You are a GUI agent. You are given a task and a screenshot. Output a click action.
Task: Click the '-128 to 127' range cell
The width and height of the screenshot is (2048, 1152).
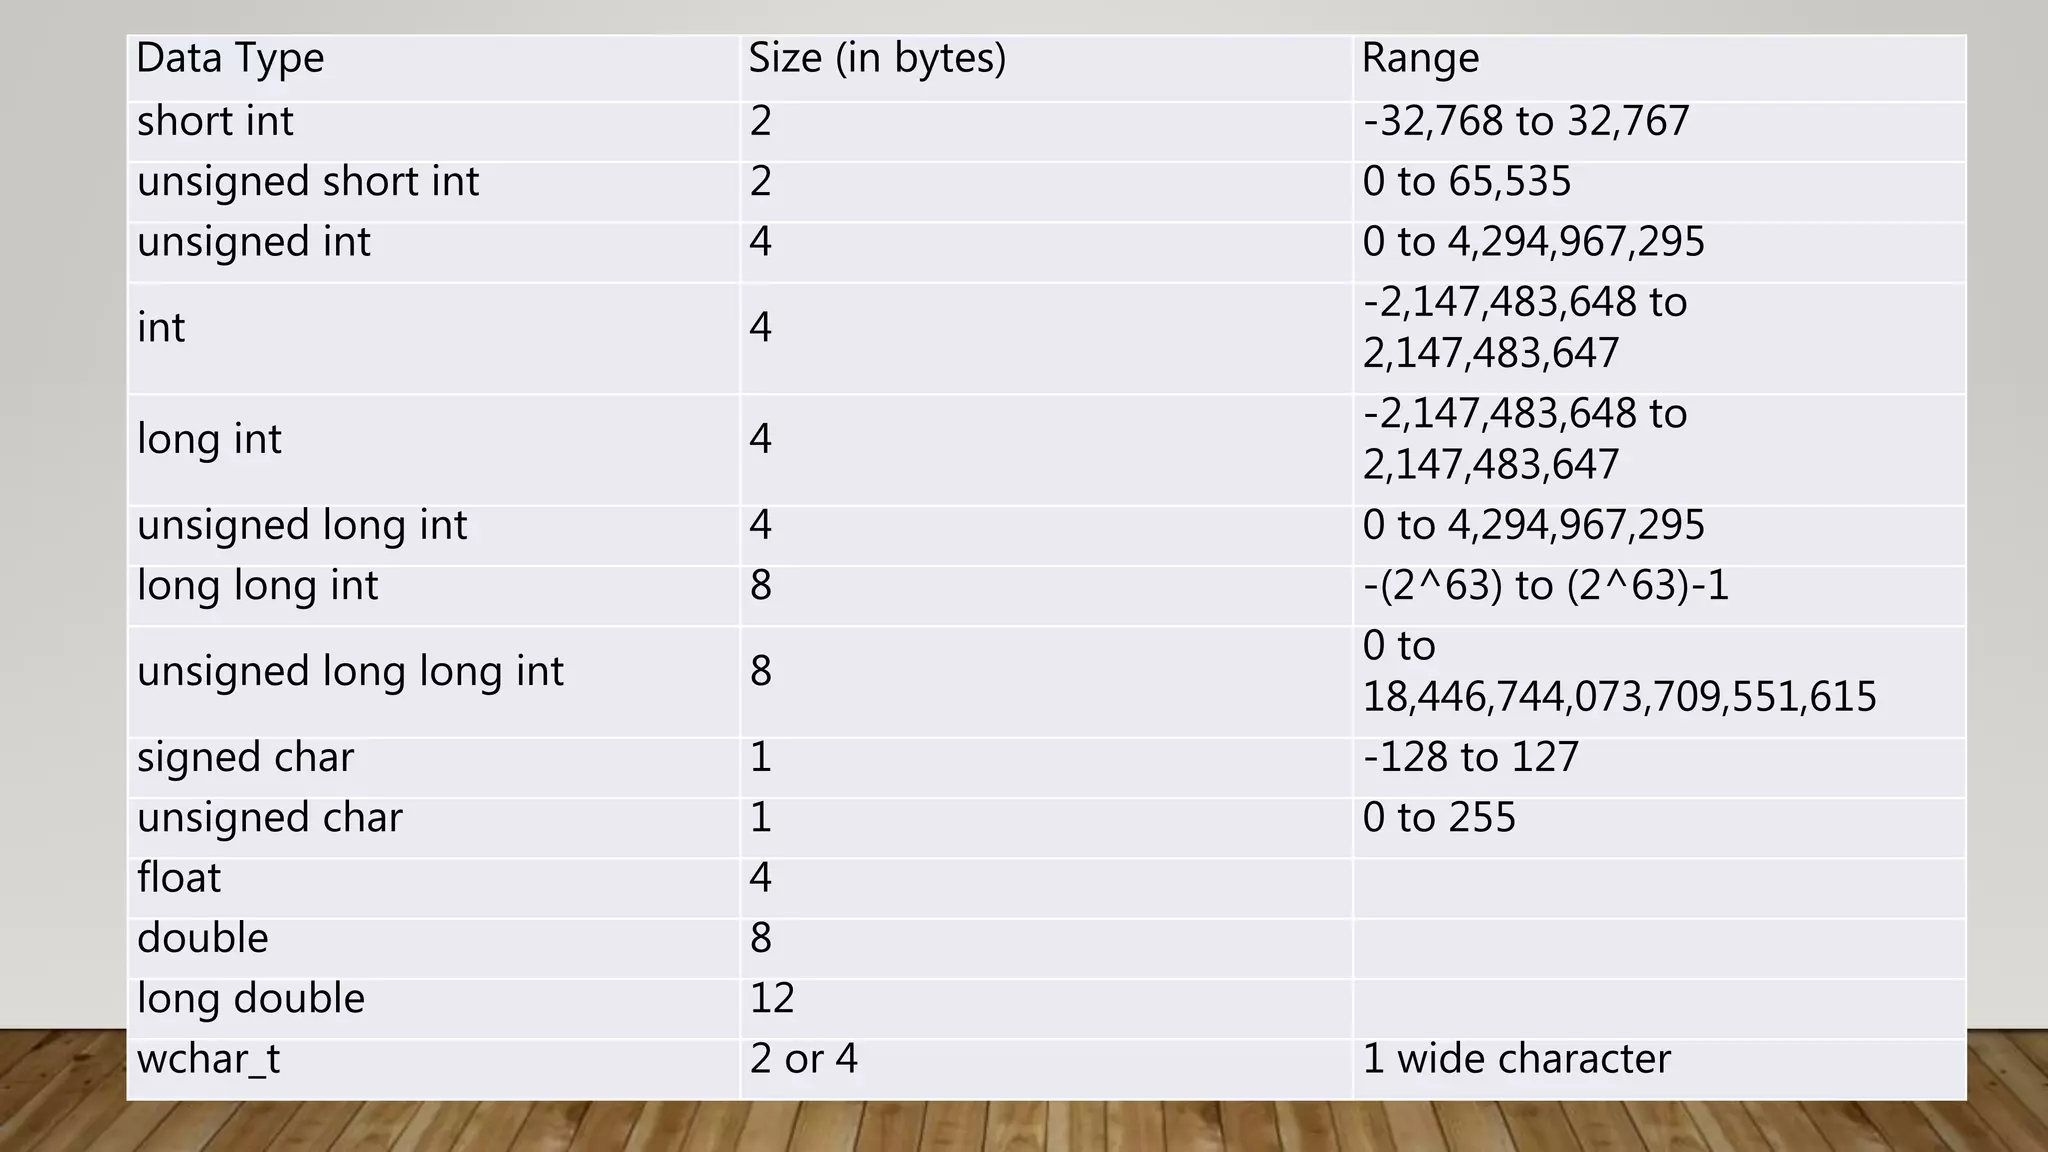coord(1659,768)
